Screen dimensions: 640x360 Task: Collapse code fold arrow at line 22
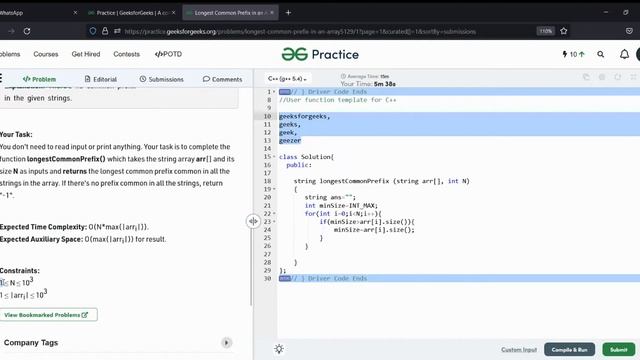(274, 213)
